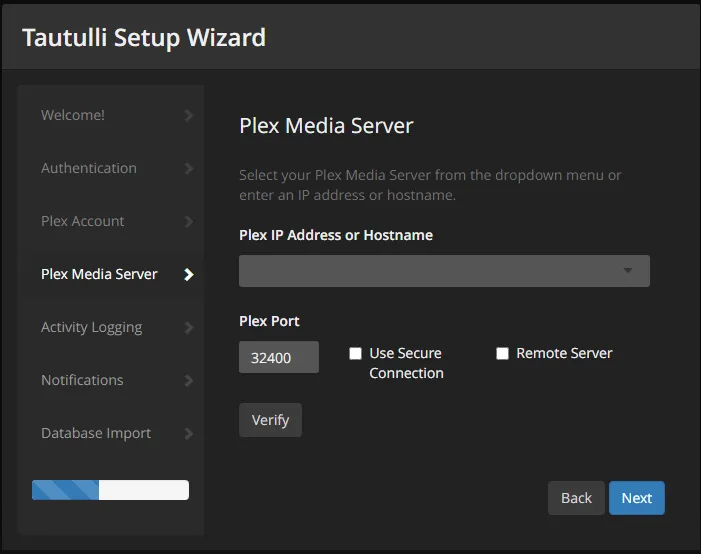Click the white chevron beside Plex Media Server

coord(189,275)
